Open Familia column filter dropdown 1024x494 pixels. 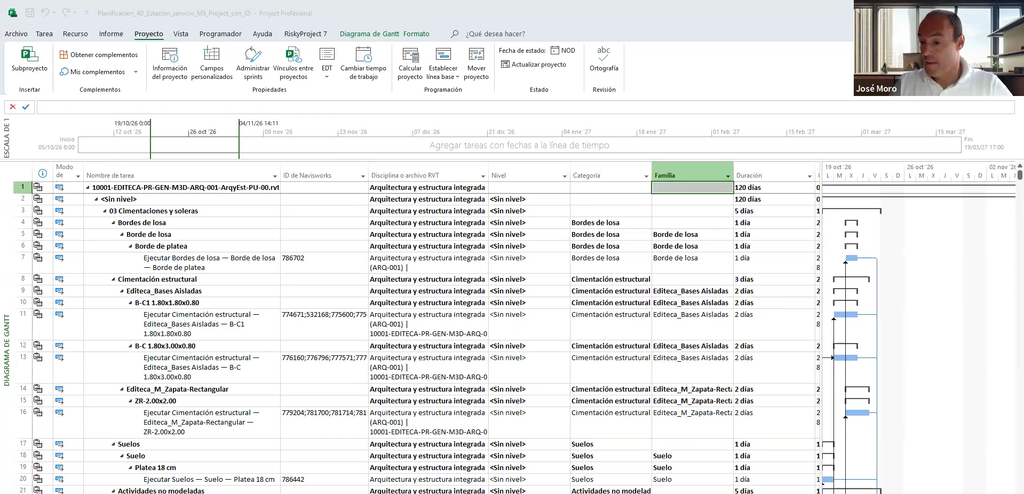pyautogui.click(x=728, y=176)
